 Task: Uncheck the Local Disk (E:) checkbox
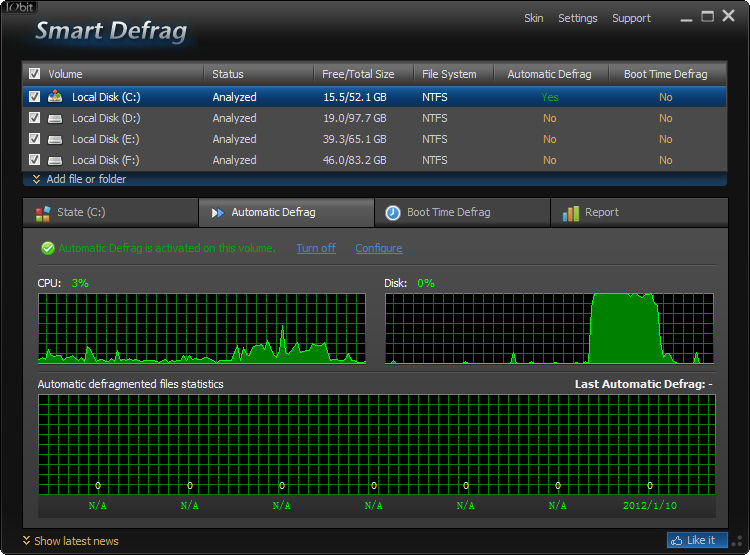[x=34, y=139]
